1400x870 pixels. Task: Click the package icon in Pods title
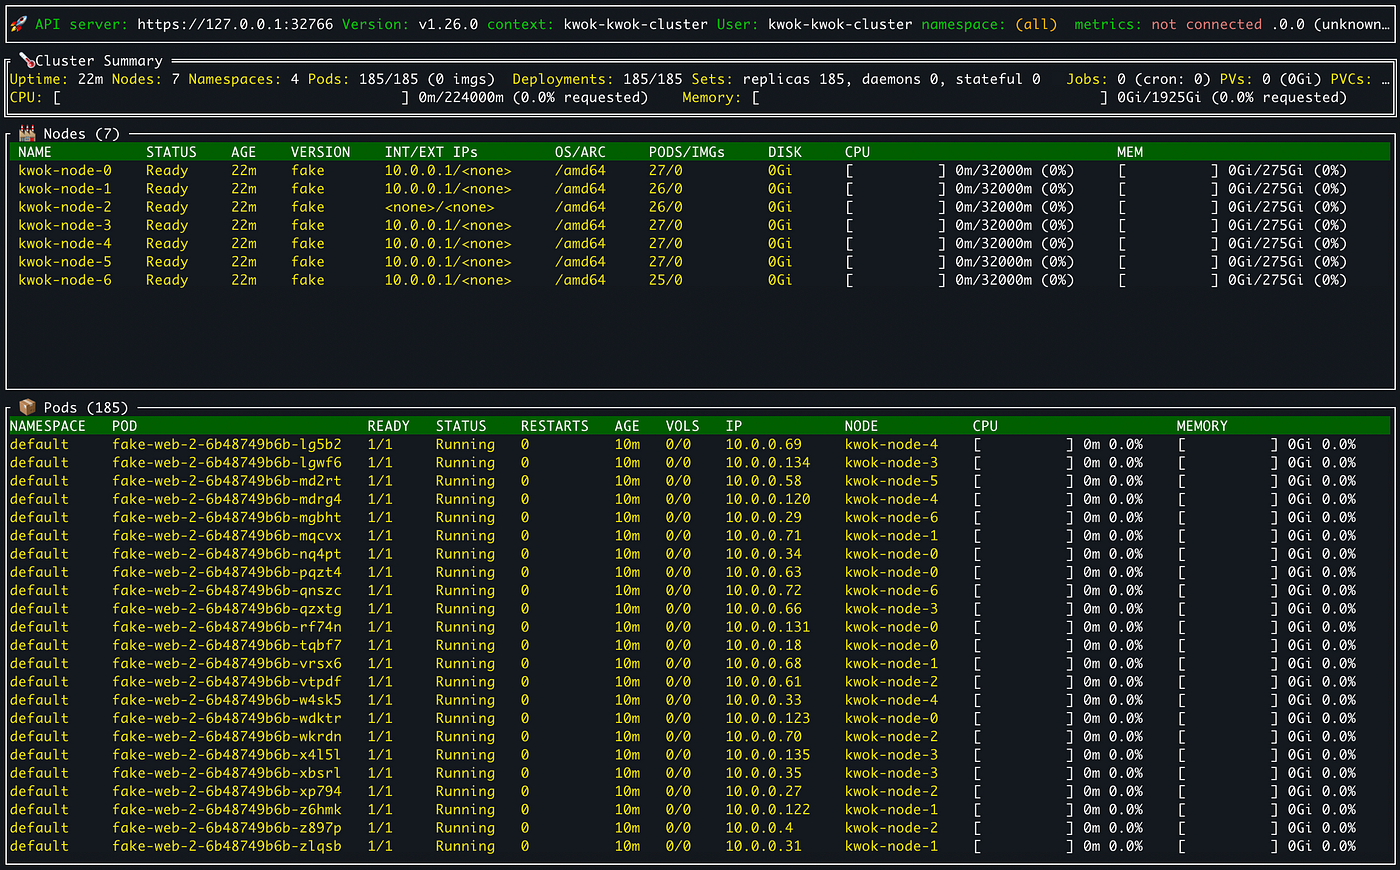[x=27, y=407]
